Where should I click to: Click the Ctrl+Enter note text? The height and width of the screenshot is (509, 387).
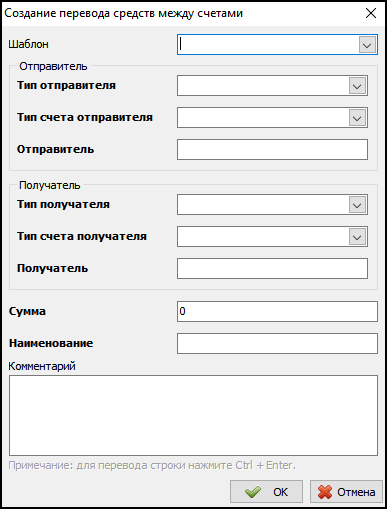coord(152,465)
